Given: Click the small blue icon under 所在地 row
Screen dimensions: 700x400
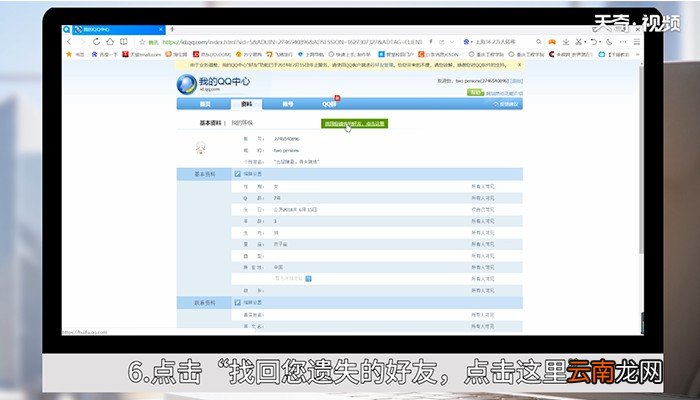Looking at the screenshot, I should [308, 279].
